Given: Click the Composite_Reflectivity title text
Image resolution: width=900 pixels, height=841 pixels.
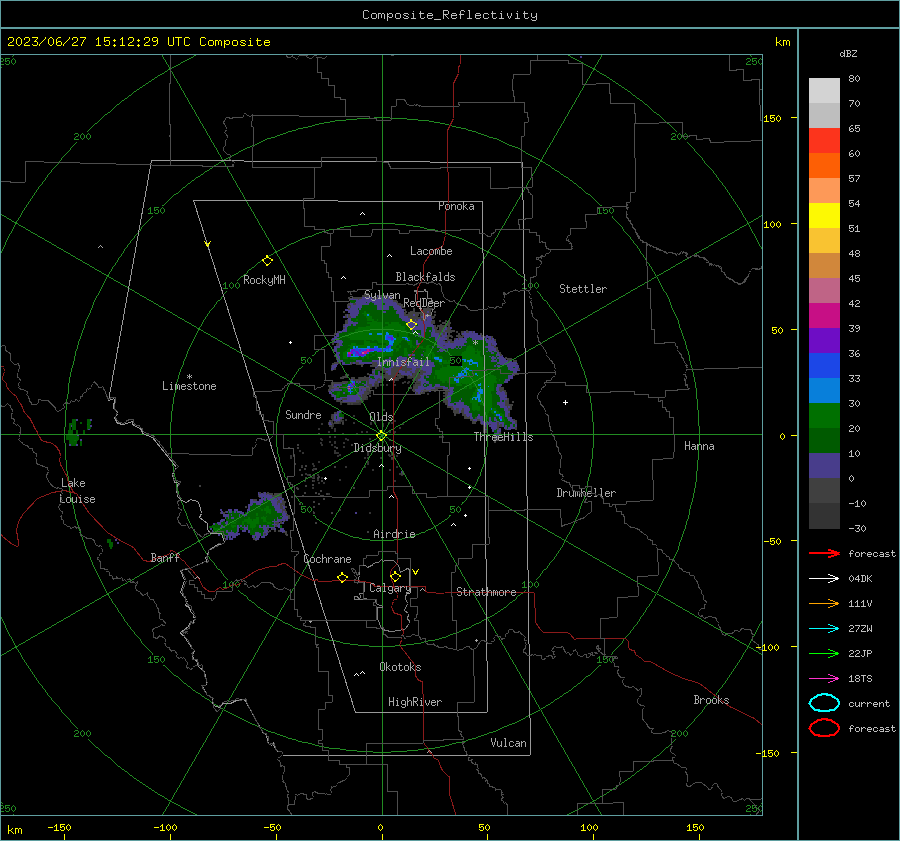Looking at the screenshot, I should 450,15.
